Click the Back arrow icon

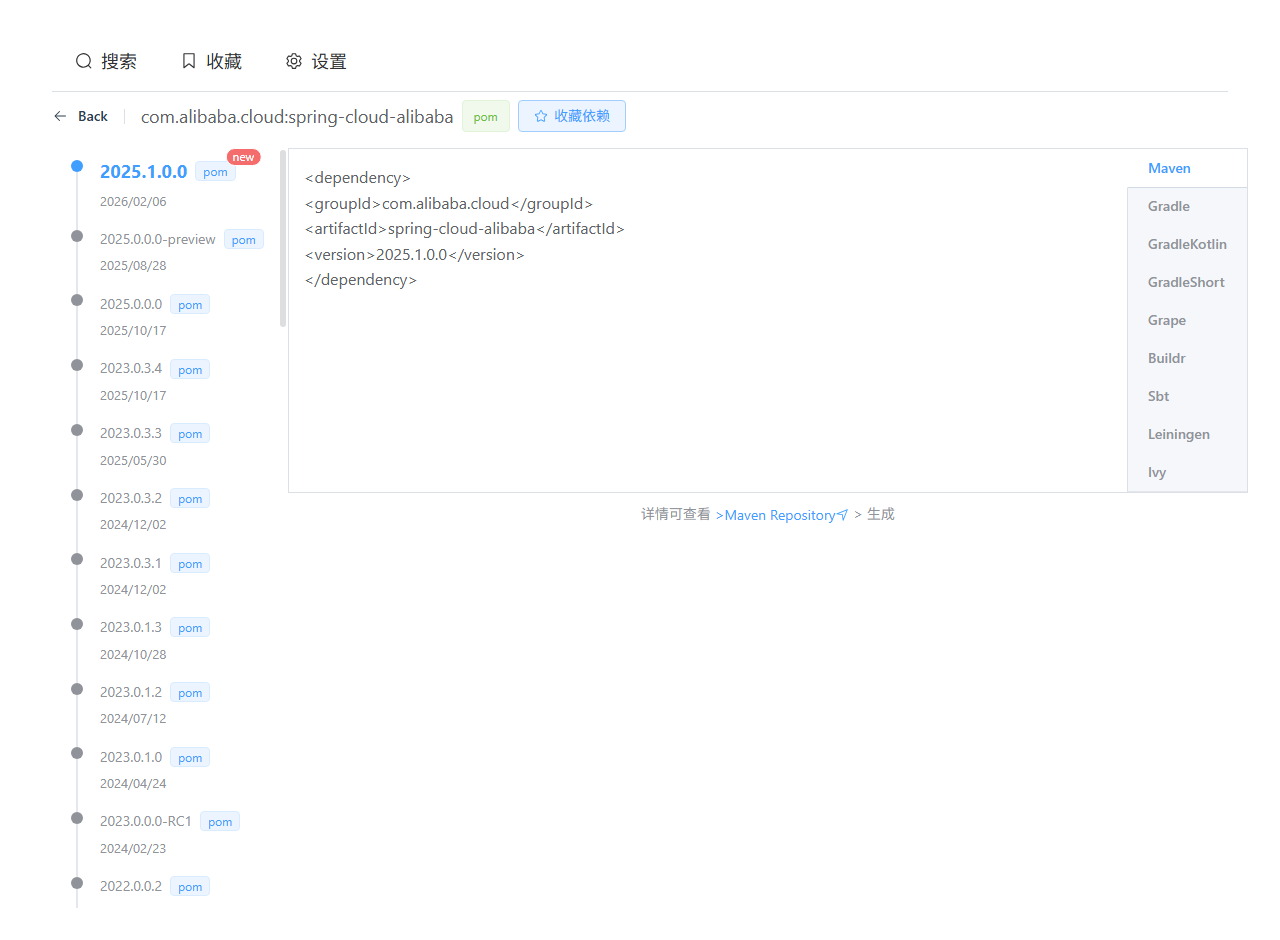(60, 116)
